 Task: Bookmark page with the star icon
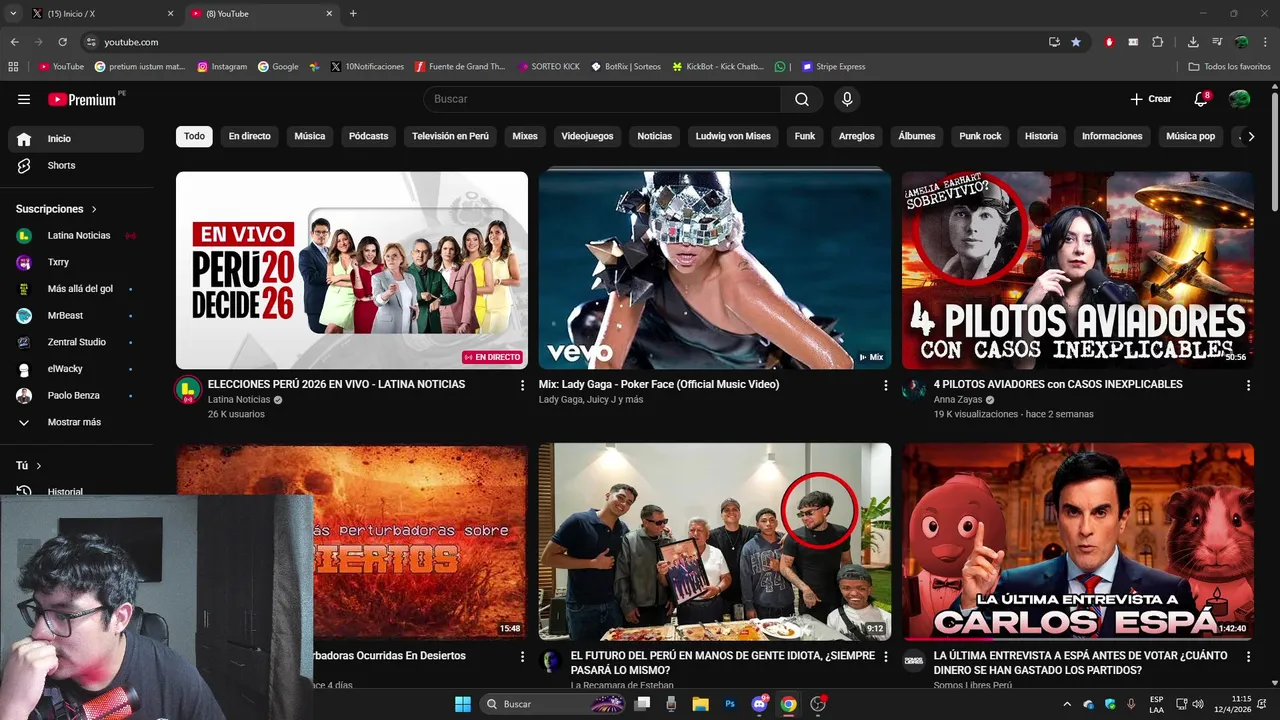[1076, 42]
